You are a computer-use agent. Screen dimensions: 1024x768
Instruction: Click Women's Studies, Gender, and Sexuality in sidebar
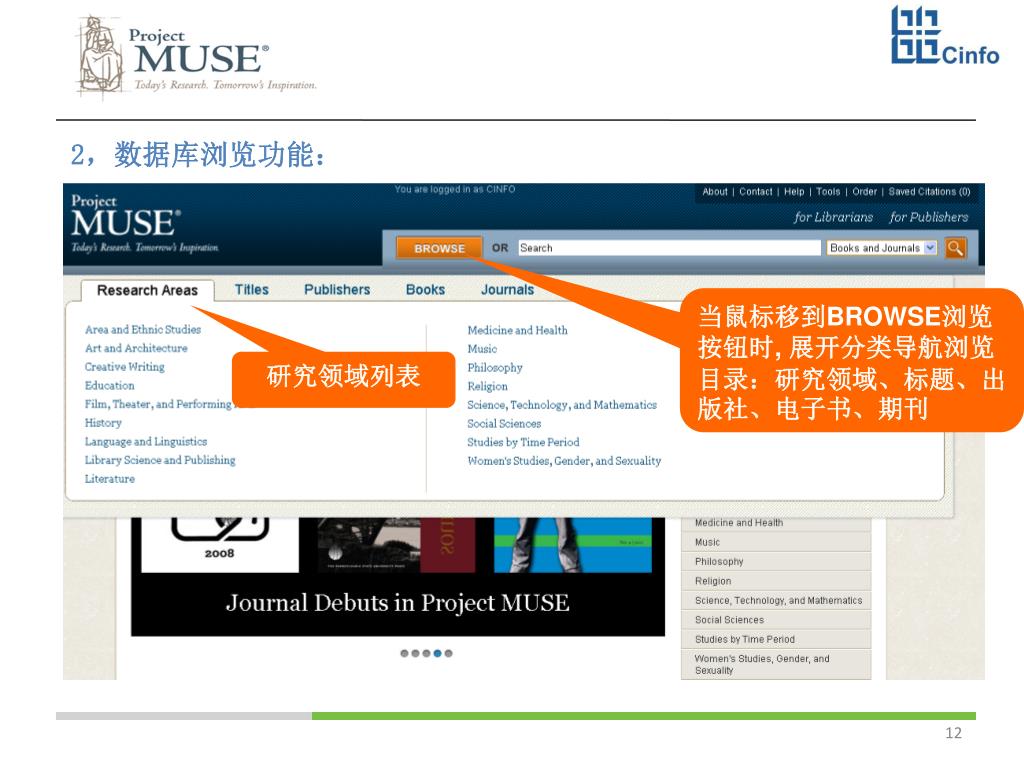point(776,664)
